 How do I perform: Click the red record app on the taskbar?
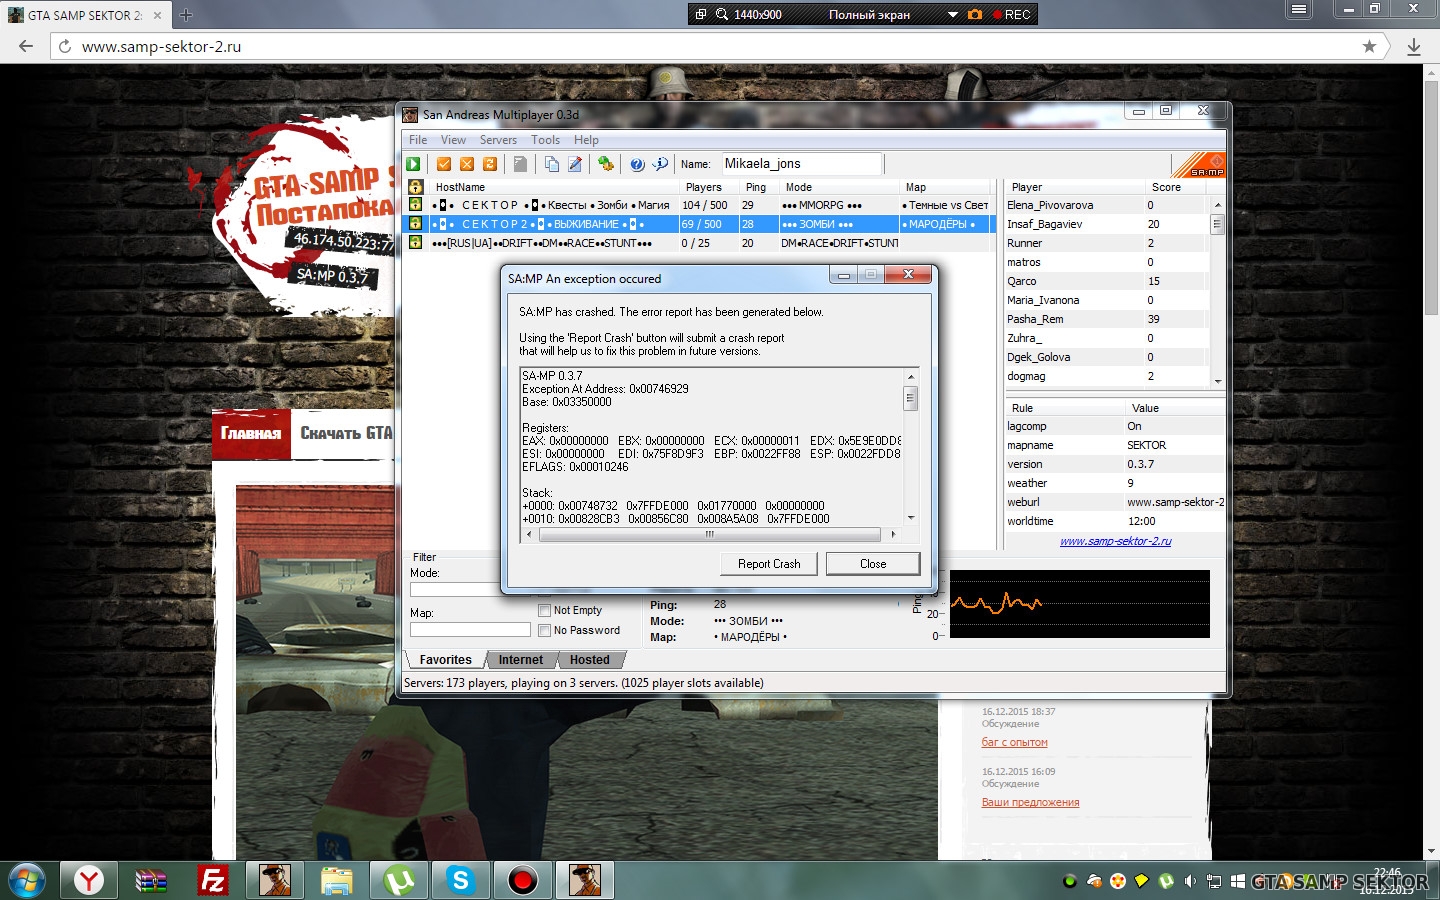(523, 880)
